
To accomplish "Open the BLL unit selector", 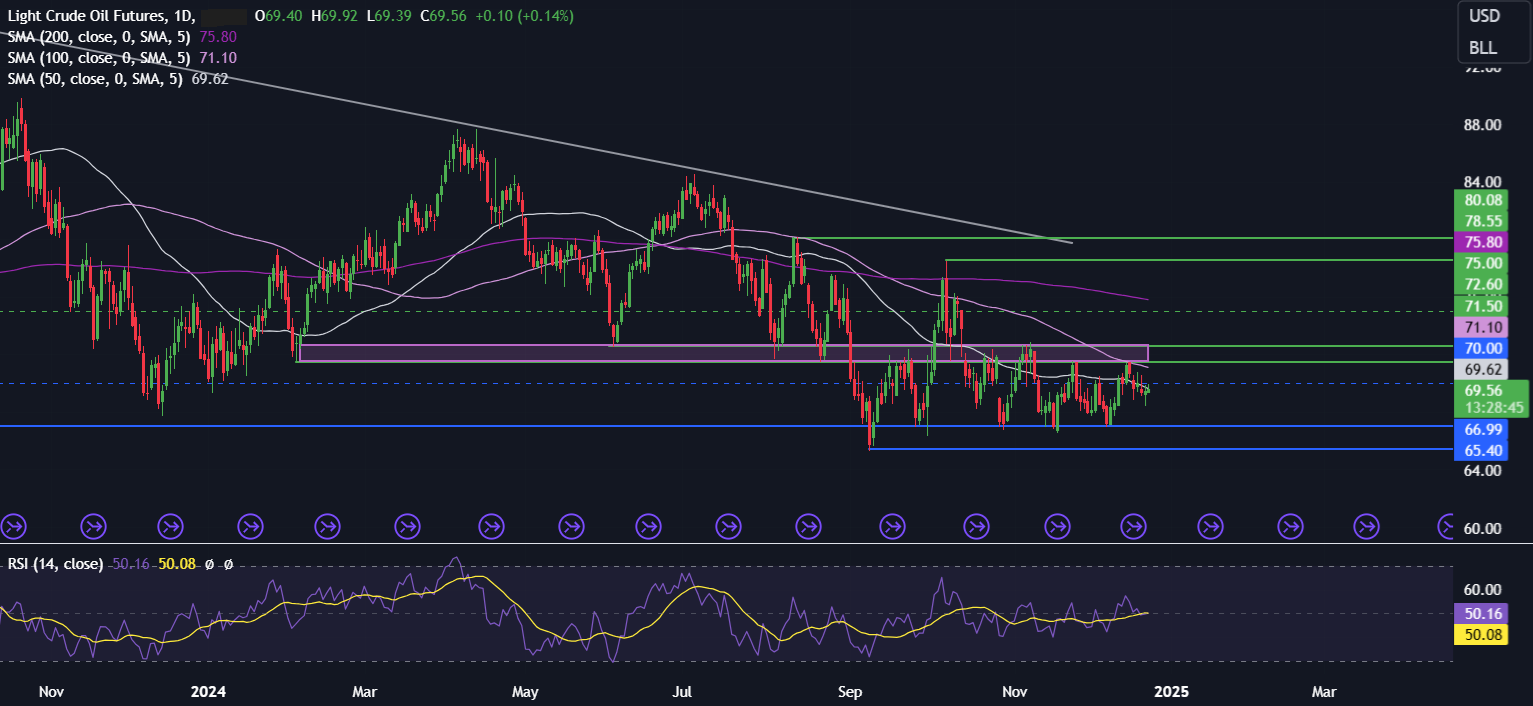I will (1484, 48).
